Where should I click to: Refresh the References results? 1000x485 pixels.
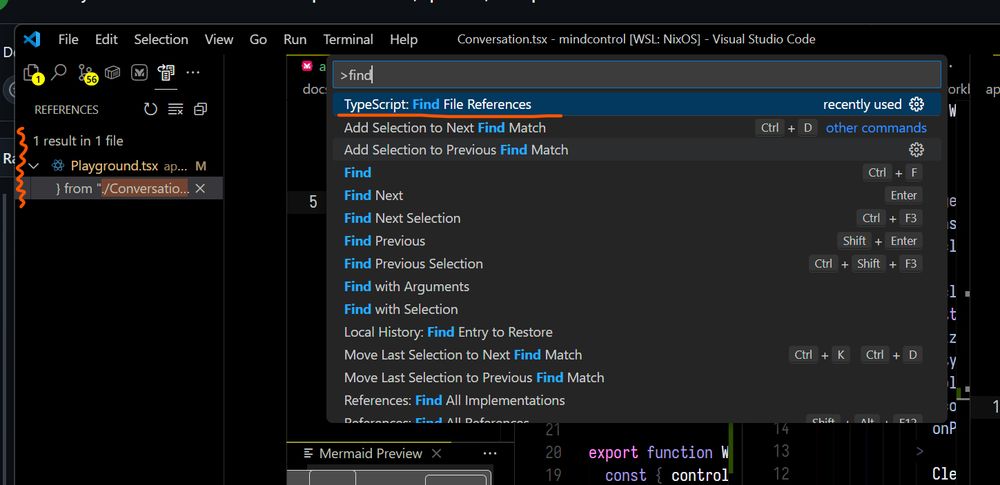151,109
